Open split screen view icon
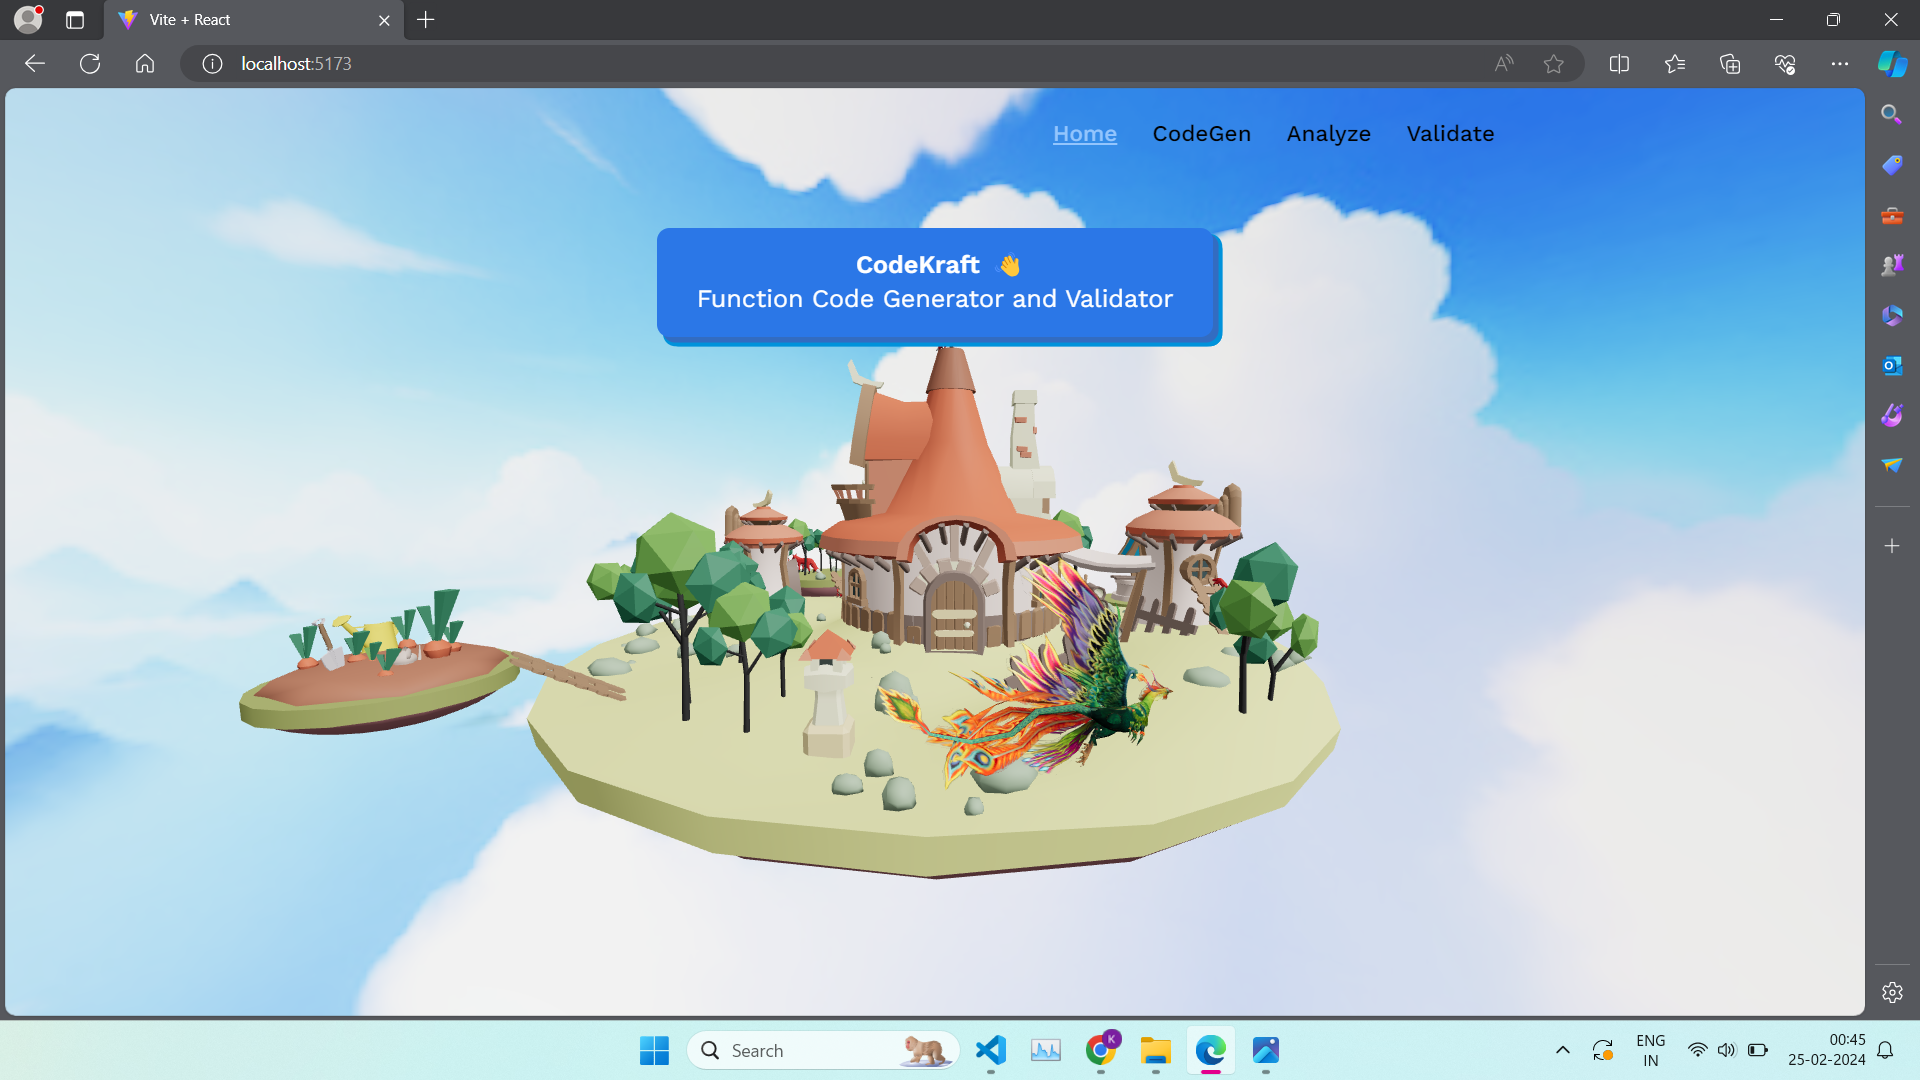Screen dimensions: 1920x1080 [1619, 64]
